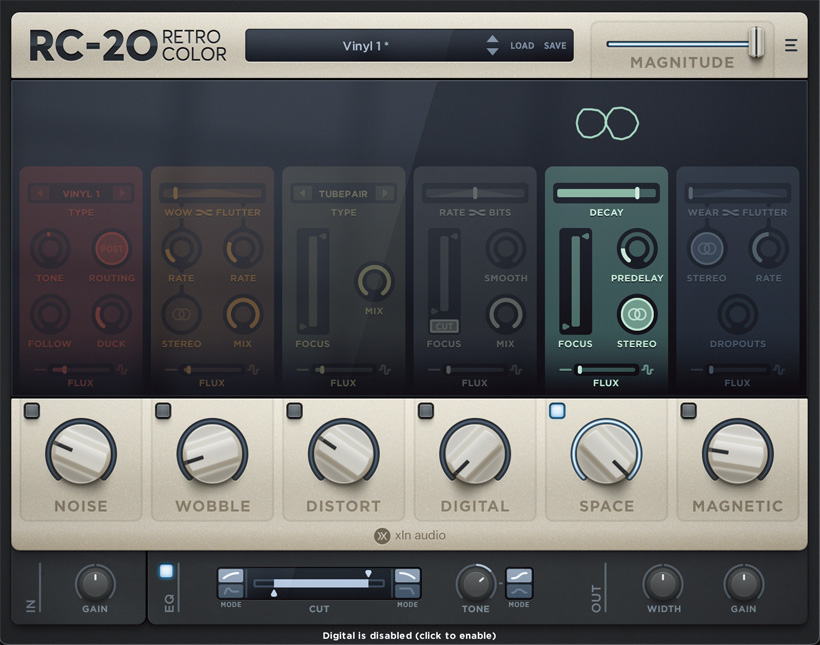
Task: Select the upper Tone mode curve button
Action: 519,576
